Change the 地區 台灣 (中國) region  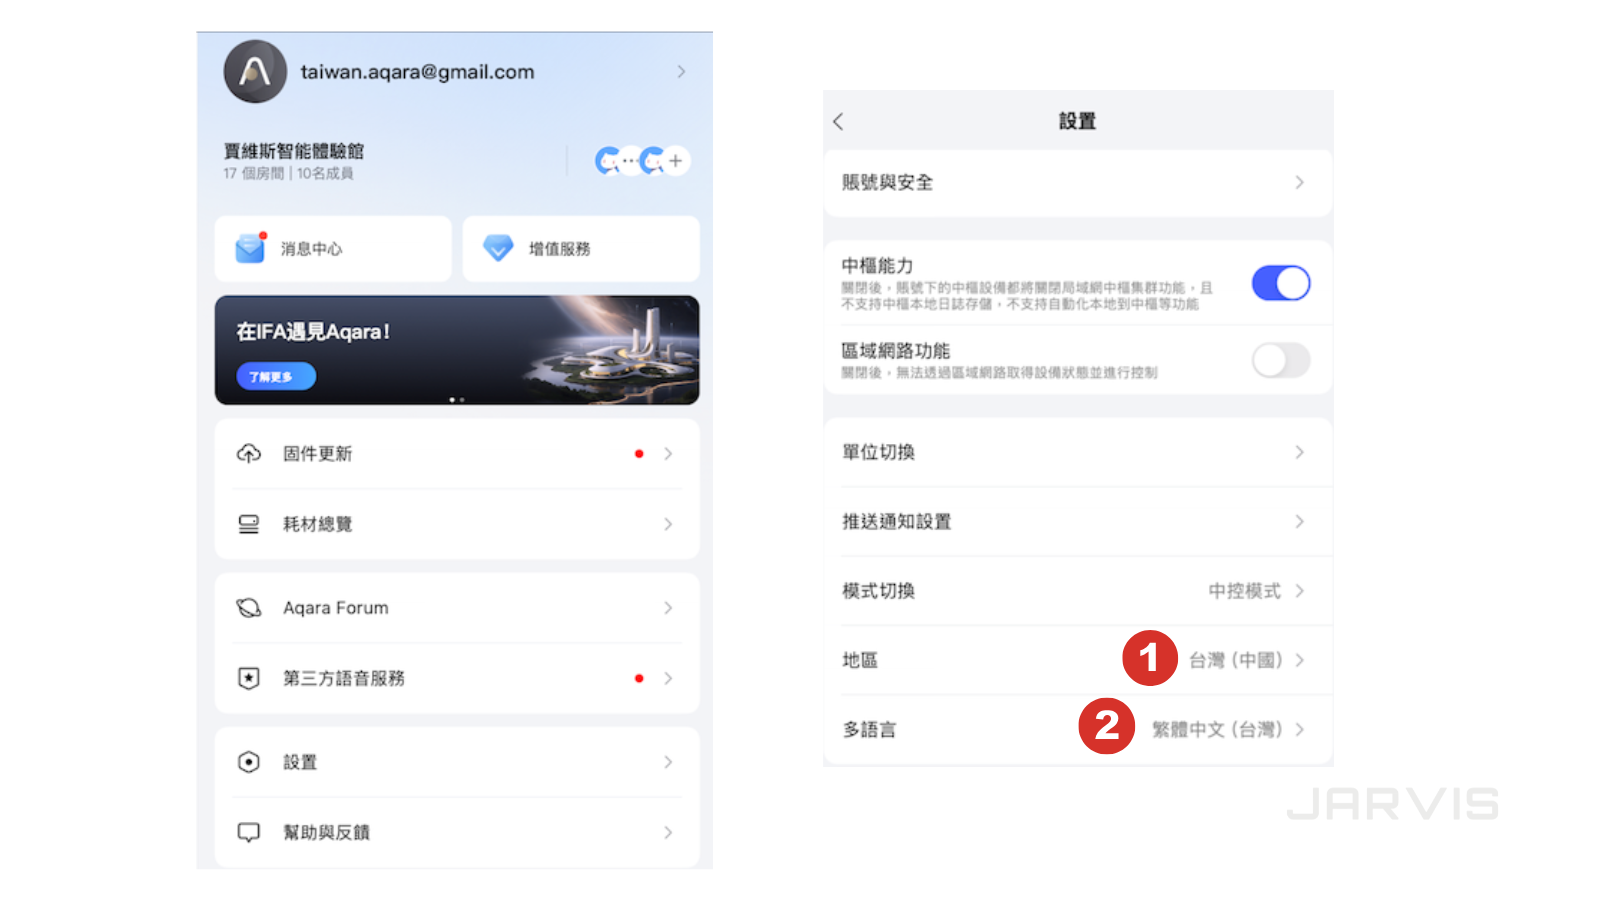(1078, 660)
